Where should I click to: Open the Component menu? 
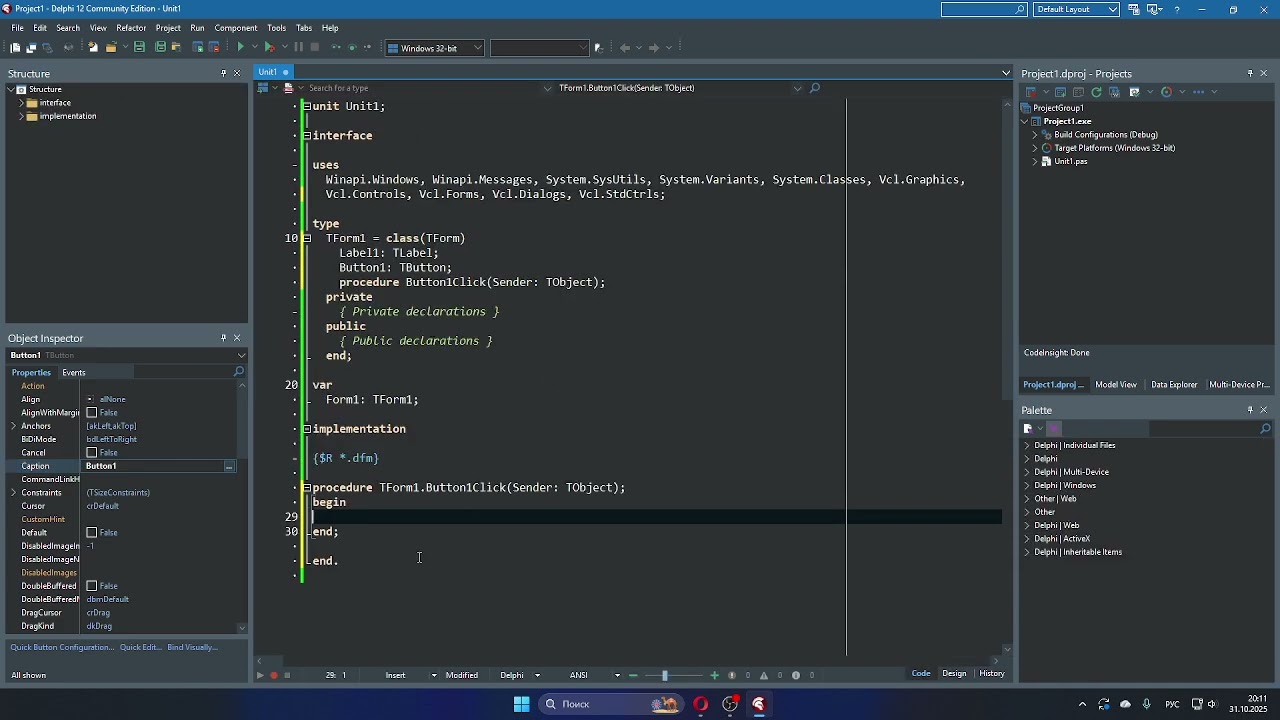[236, 28]
